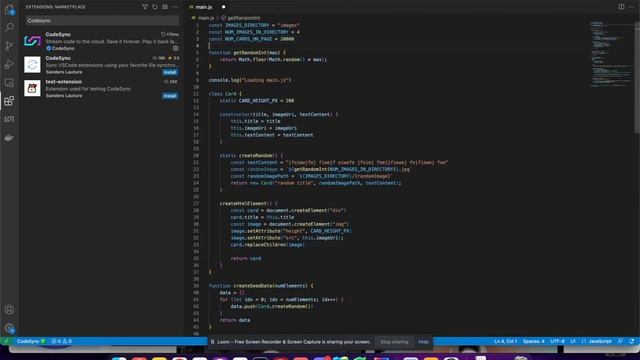Image resolution: width=640 pixels, height=360 pixels.
Task: Open the Search view in activity bar
Action: pyautogui.click(x=9, y=27)
